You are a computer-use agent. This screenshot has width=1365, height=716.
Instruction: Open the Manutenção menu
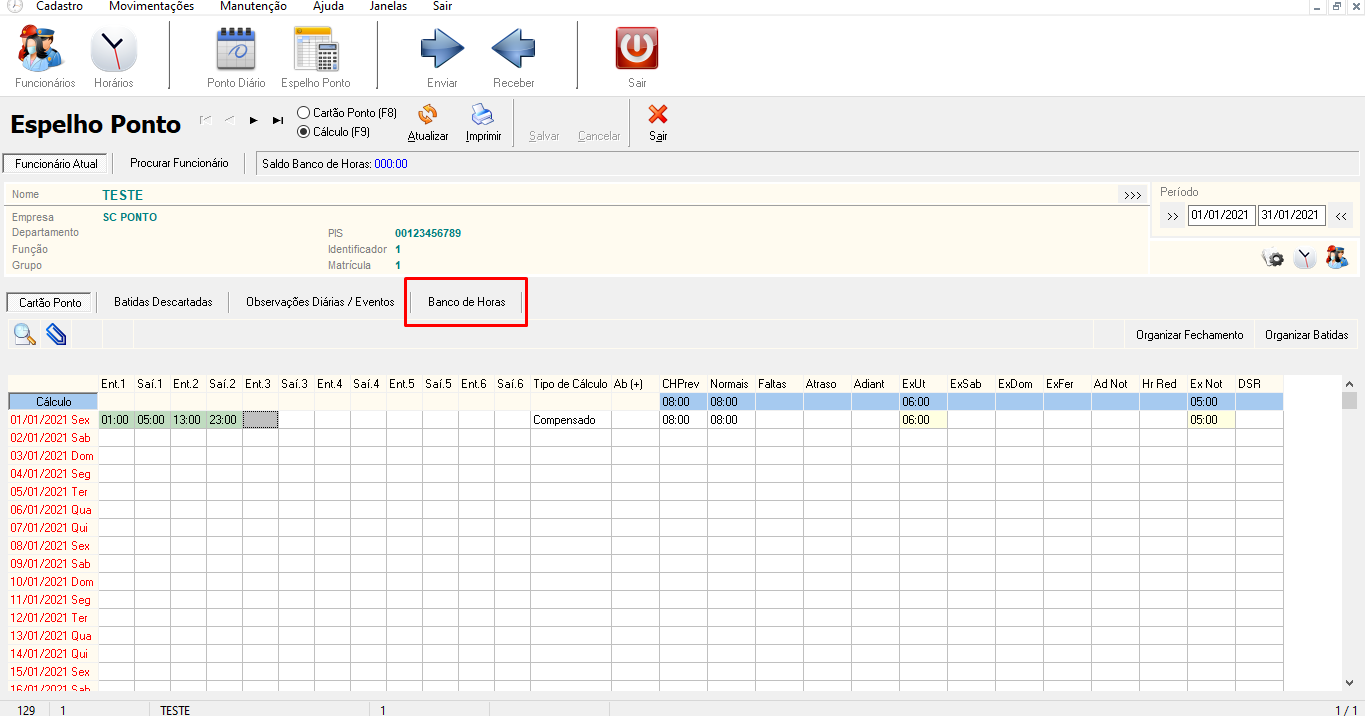click(253, 6)
